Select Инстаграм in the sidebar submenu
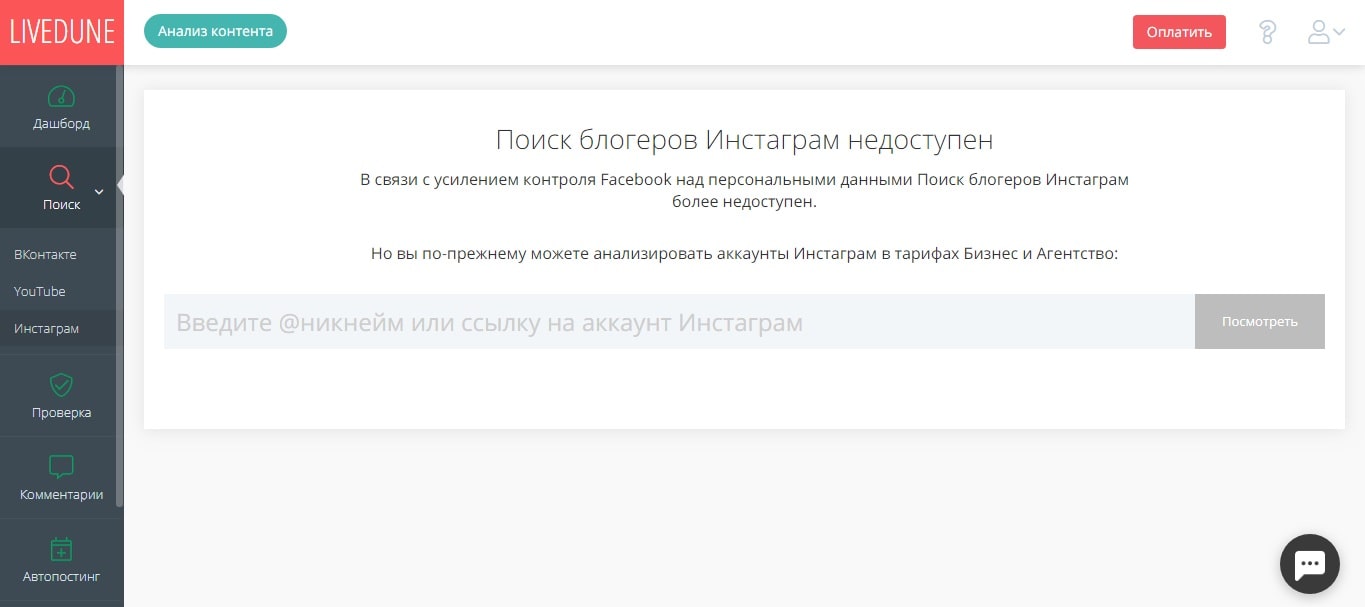The width and height of the screenshot is (1365, 607). click(46, 328)
